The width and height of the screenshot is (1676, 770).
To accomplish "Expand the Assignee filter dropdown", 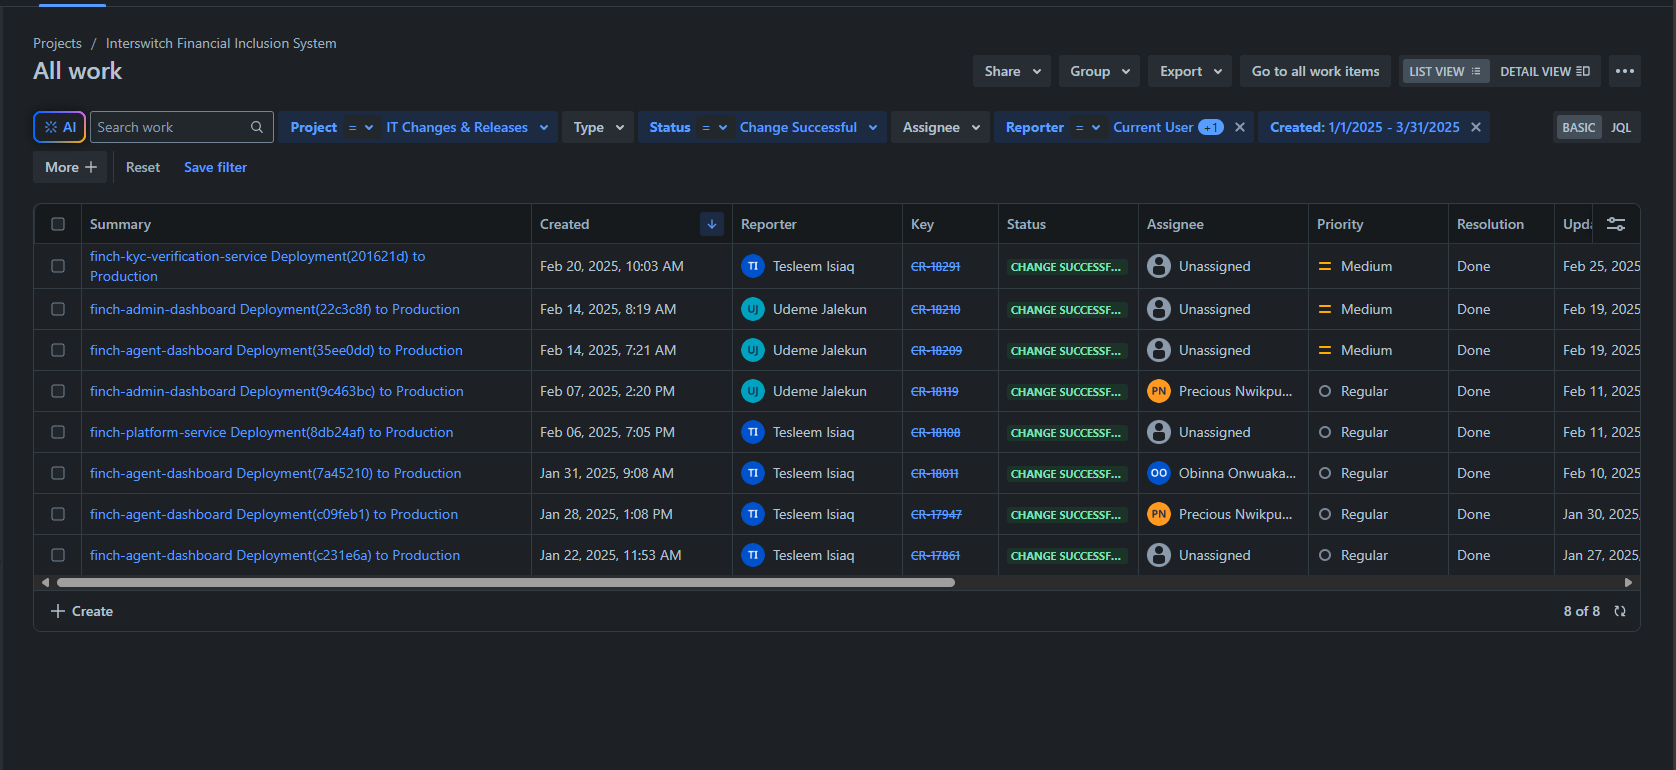I will (x=940, y=127).
